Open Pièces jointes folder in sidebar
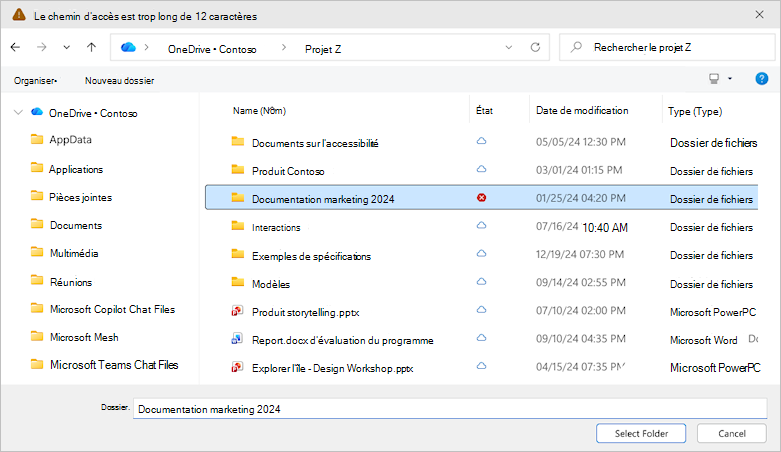 tap(80, 197)
